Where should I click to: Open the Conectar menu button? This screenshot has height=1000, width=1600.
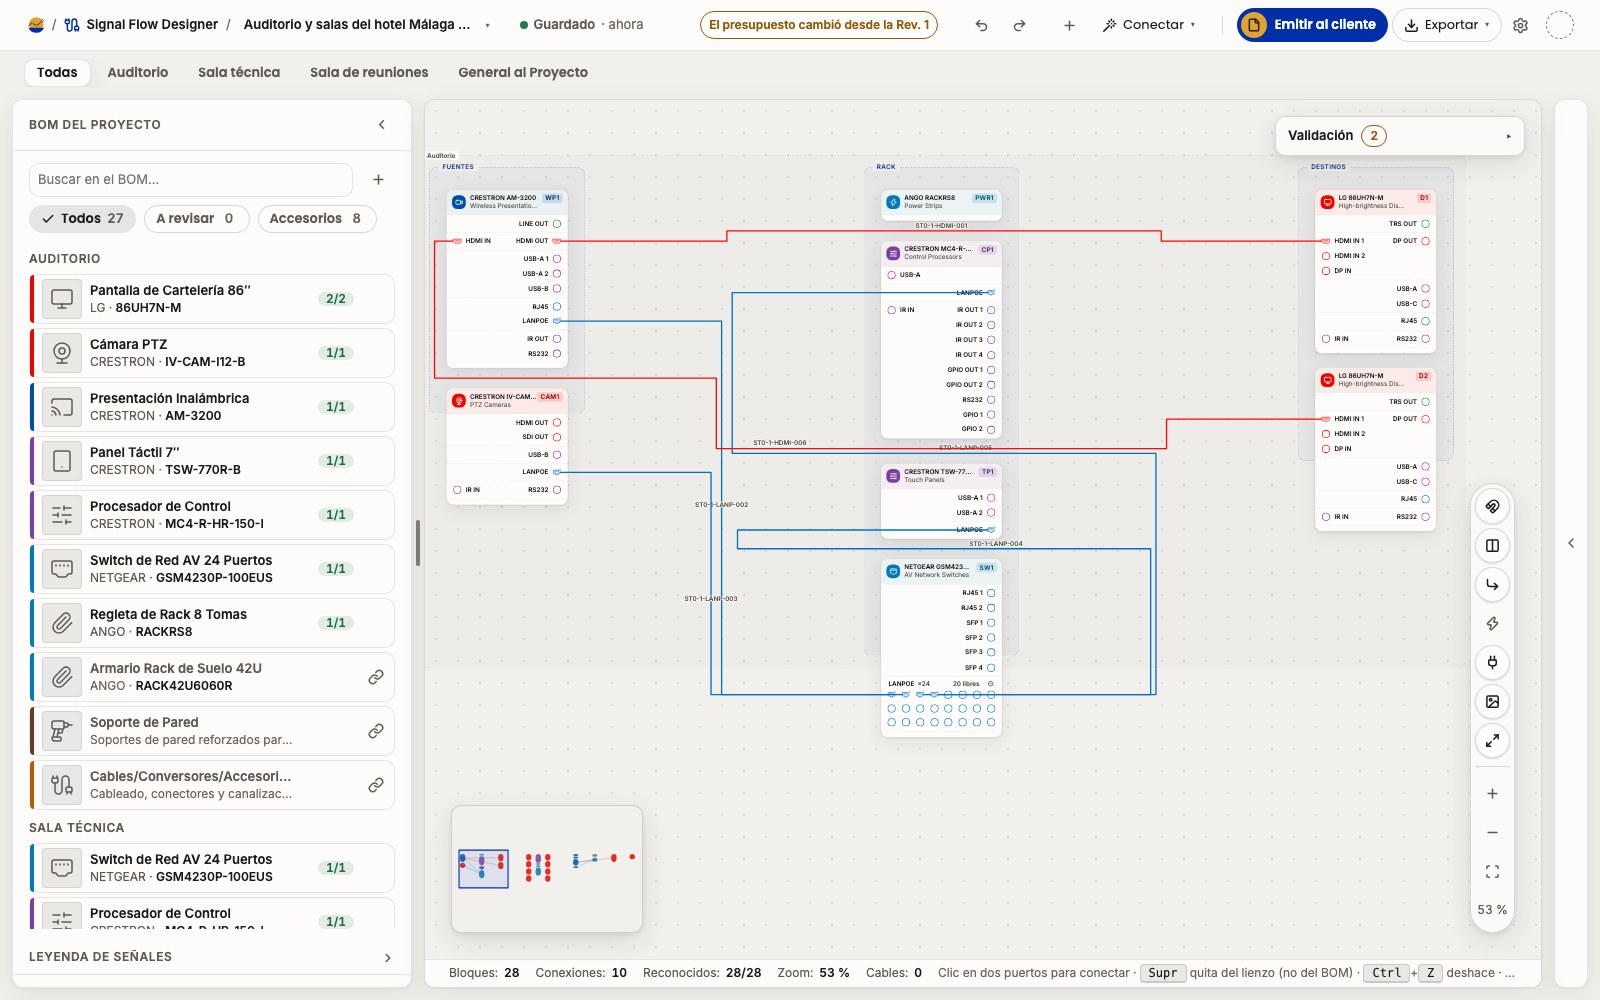(x=1149, y=25)
